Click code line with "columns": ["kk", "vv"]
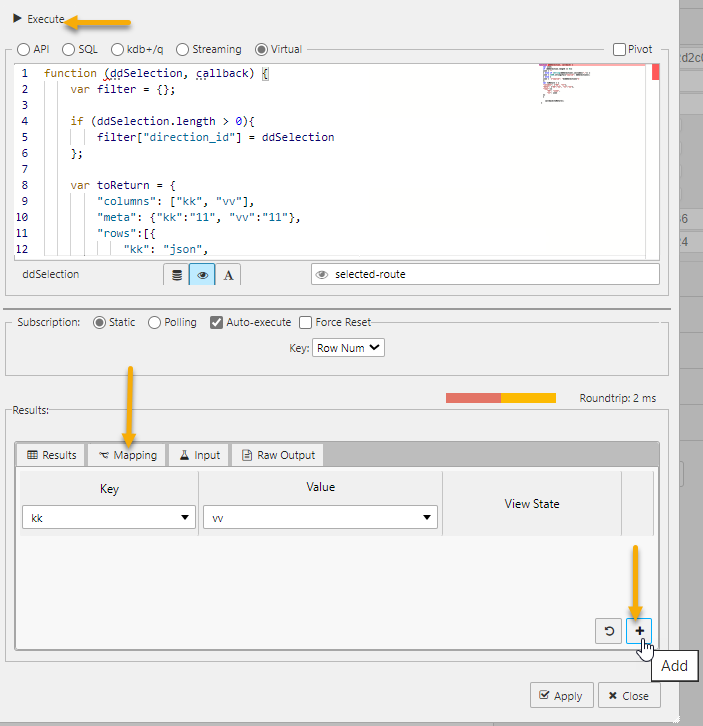This screenshot has width=703, height=726. [176, 201]
